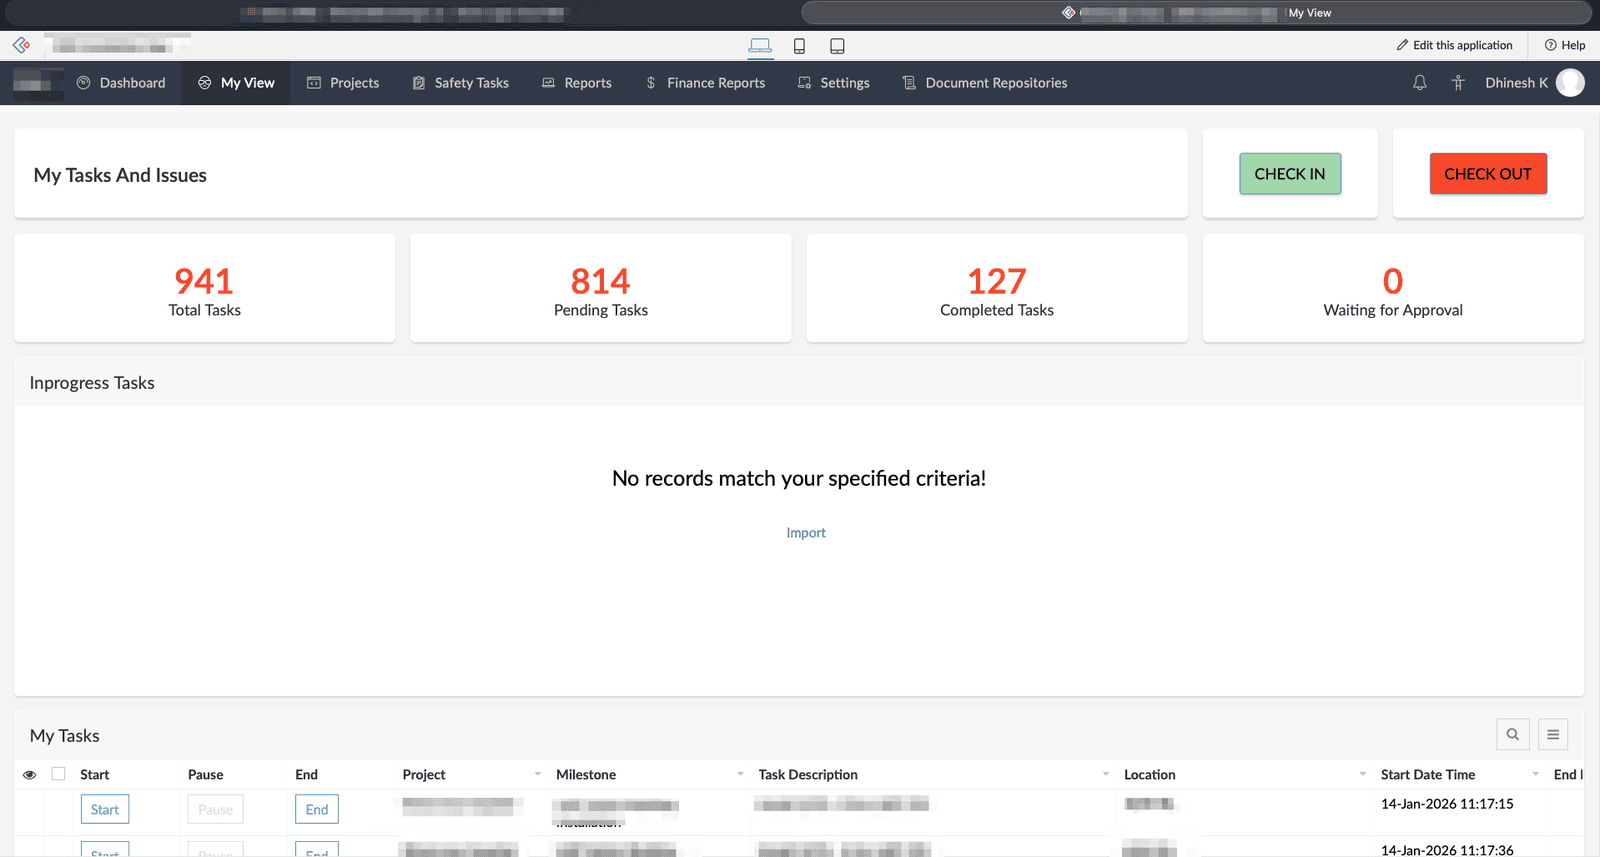Toggle the eye icon in table header
Viewport: 1600px width, 857px height.
(x=30, y=774)
